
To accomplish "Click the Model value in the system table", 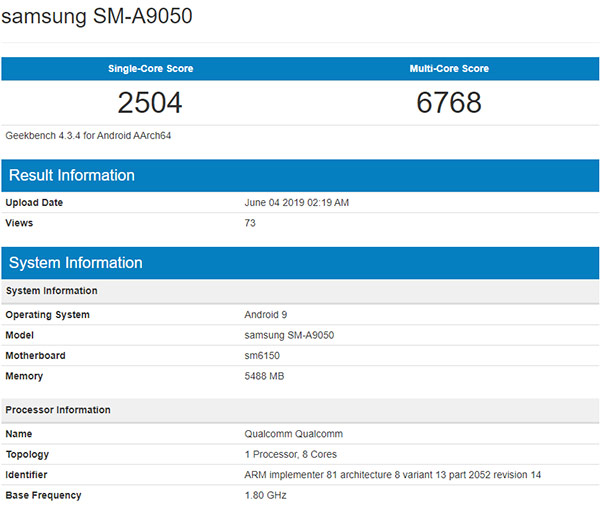I will [x=289, y=335].
